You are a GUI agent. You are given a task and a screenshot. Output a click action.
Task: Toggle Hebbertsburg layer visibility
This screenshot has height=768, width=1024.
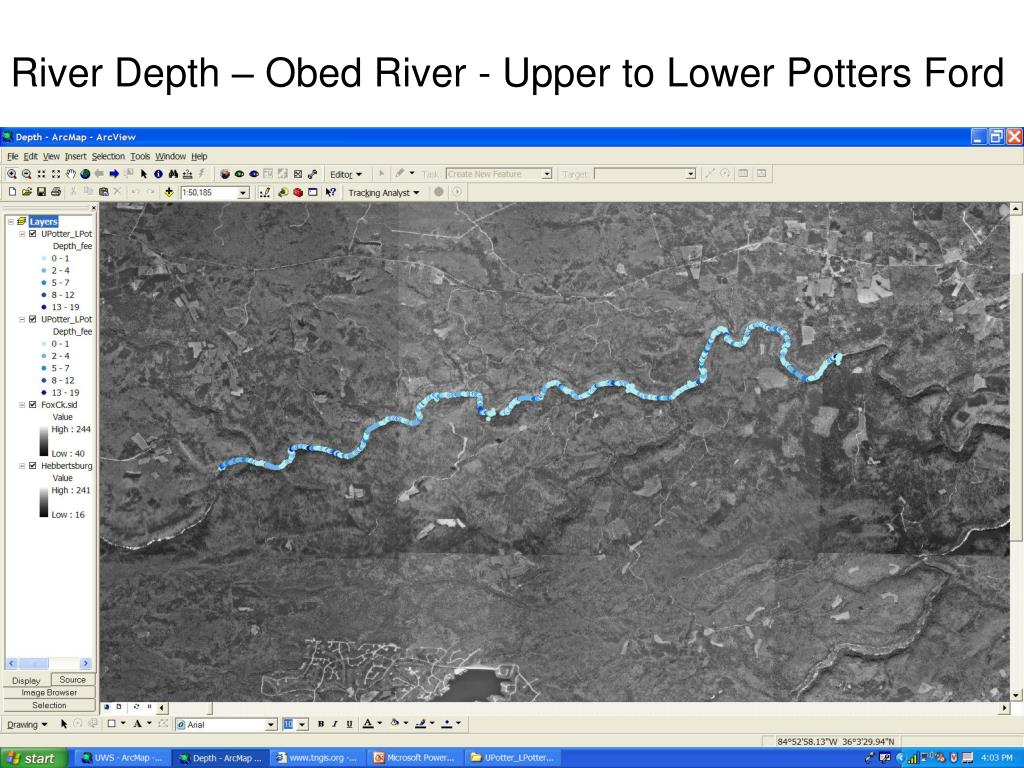33,466
